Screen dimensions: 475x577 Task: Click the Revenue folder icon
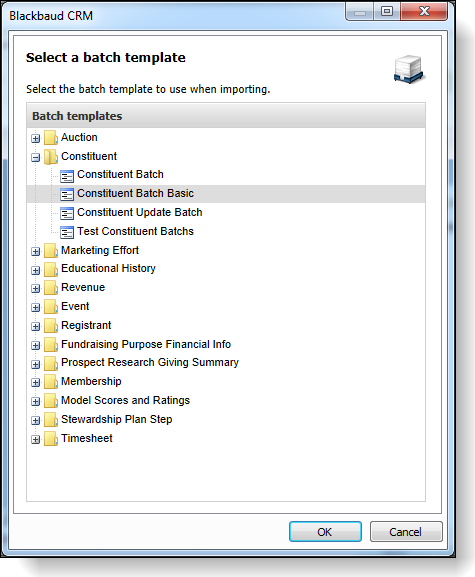pos(51,288)
